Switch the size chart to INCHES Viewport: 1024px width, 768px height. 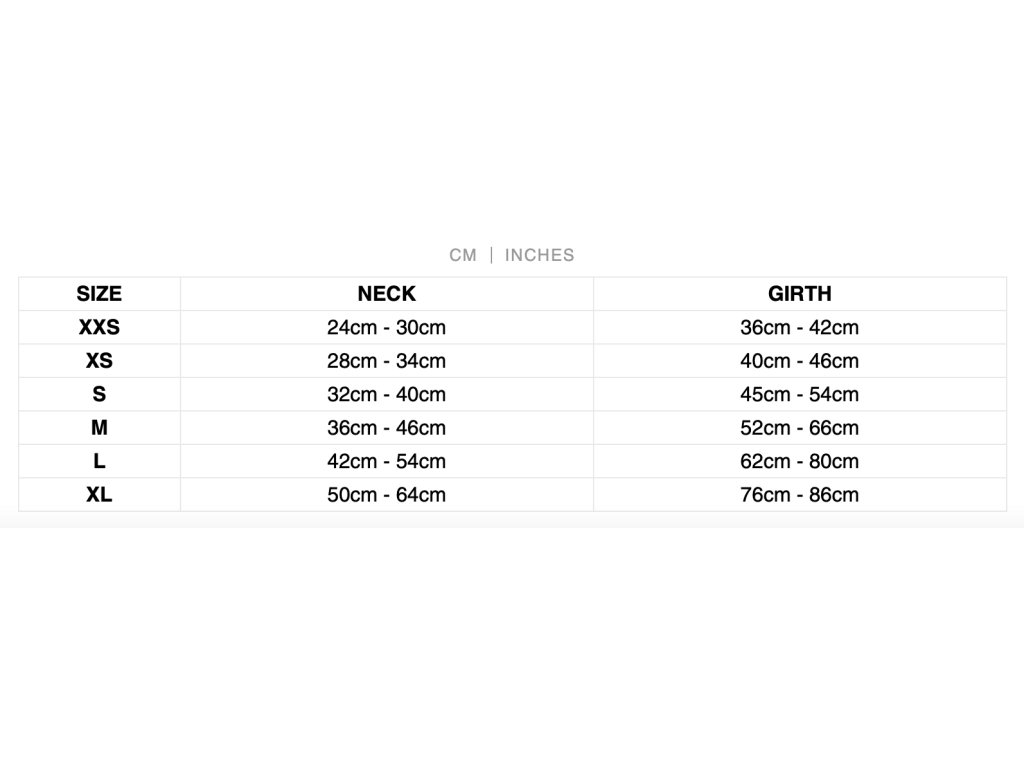coord(539,255)
